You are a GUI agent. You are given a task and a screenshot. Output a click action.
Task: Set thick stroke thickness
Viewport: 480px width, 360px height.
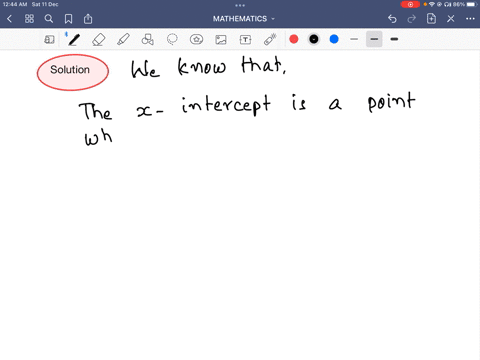[x=394, y=39]
